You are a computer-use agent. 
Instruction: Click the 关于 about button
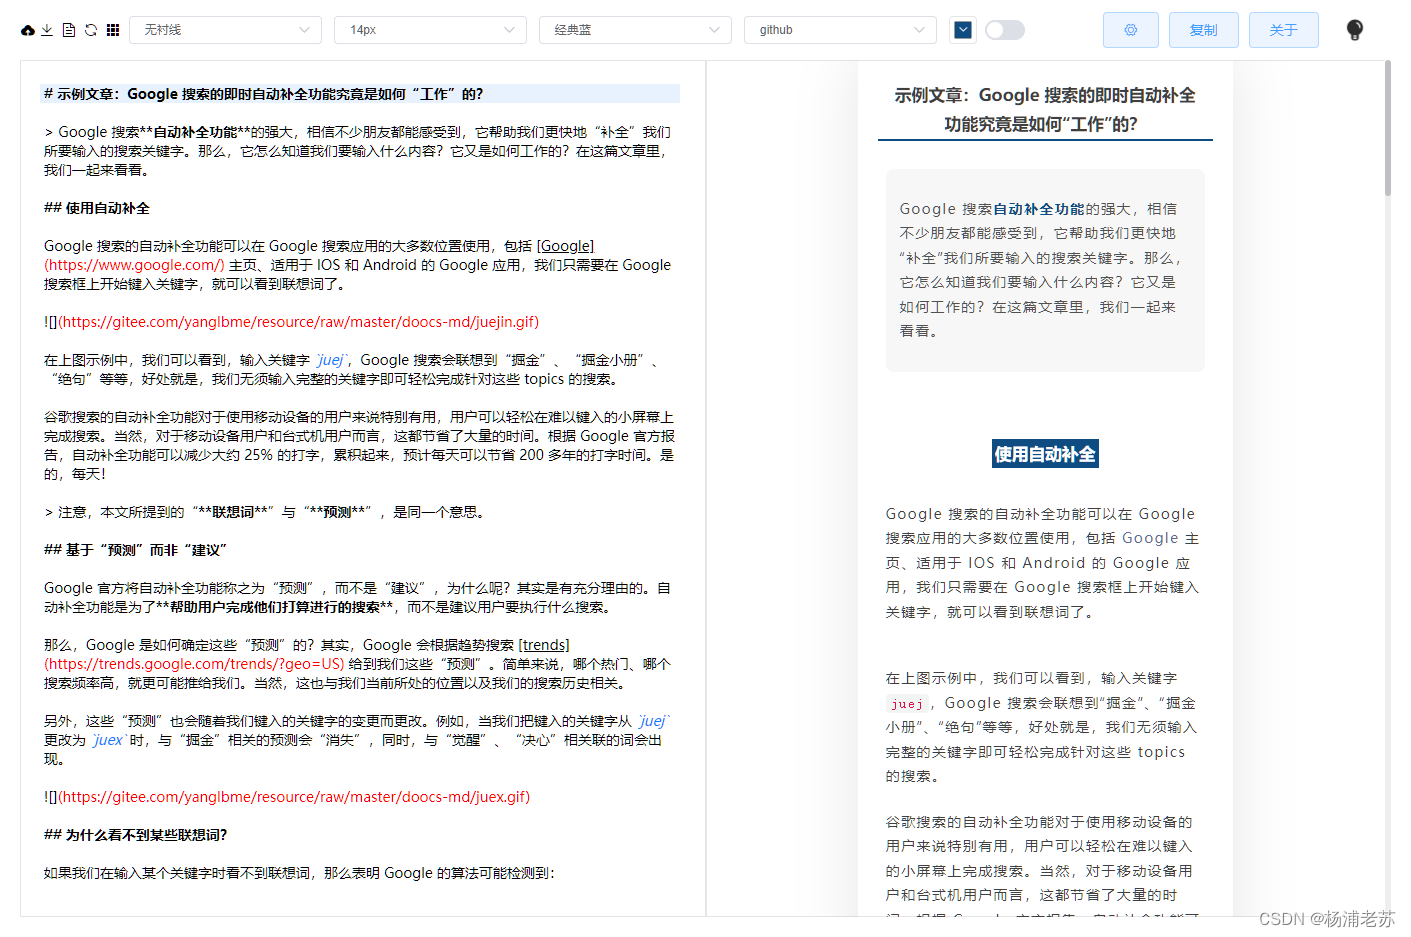point(1283,30)
